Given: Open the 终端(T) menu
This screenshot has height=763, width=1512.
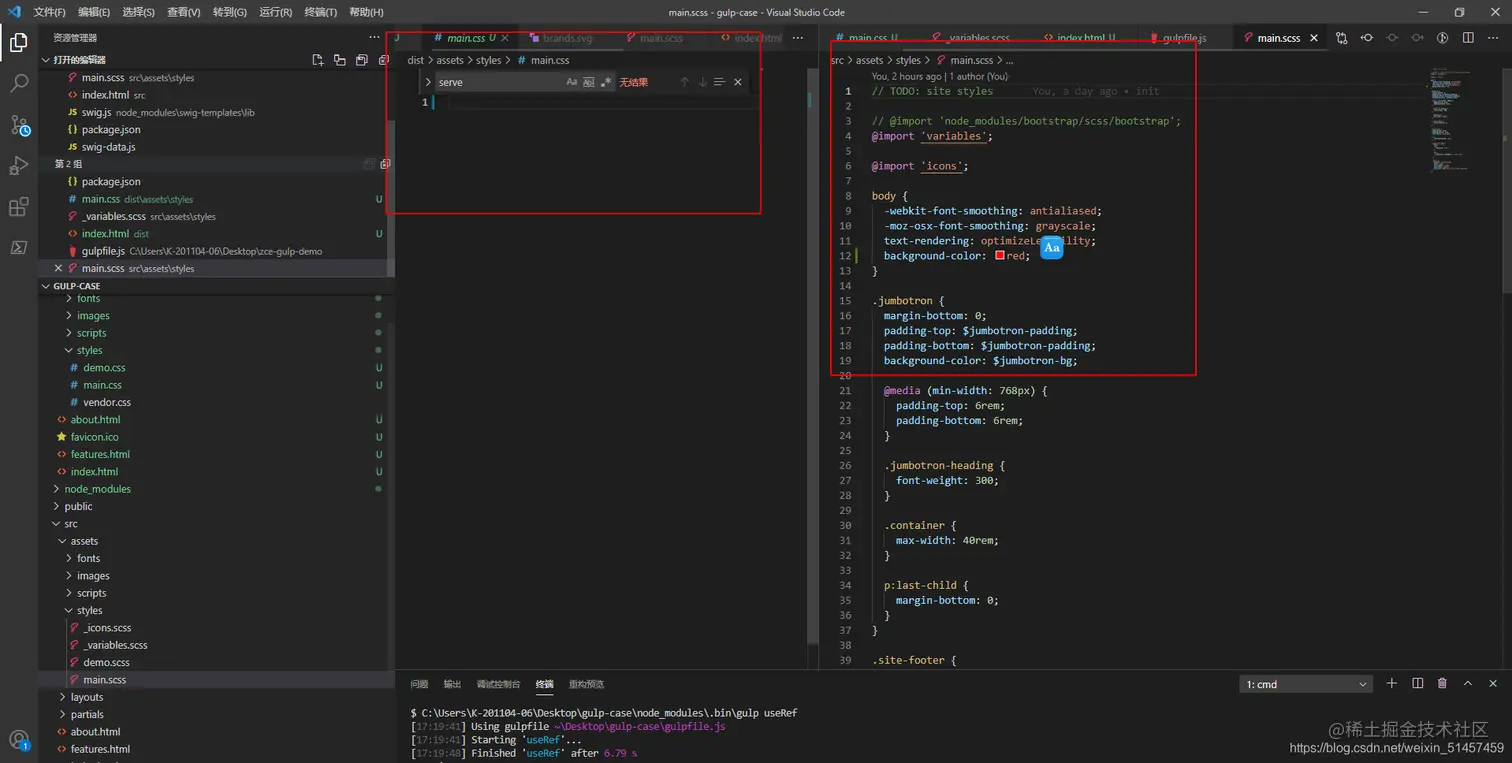Looking at the screenshot, I should click(320, 12).
